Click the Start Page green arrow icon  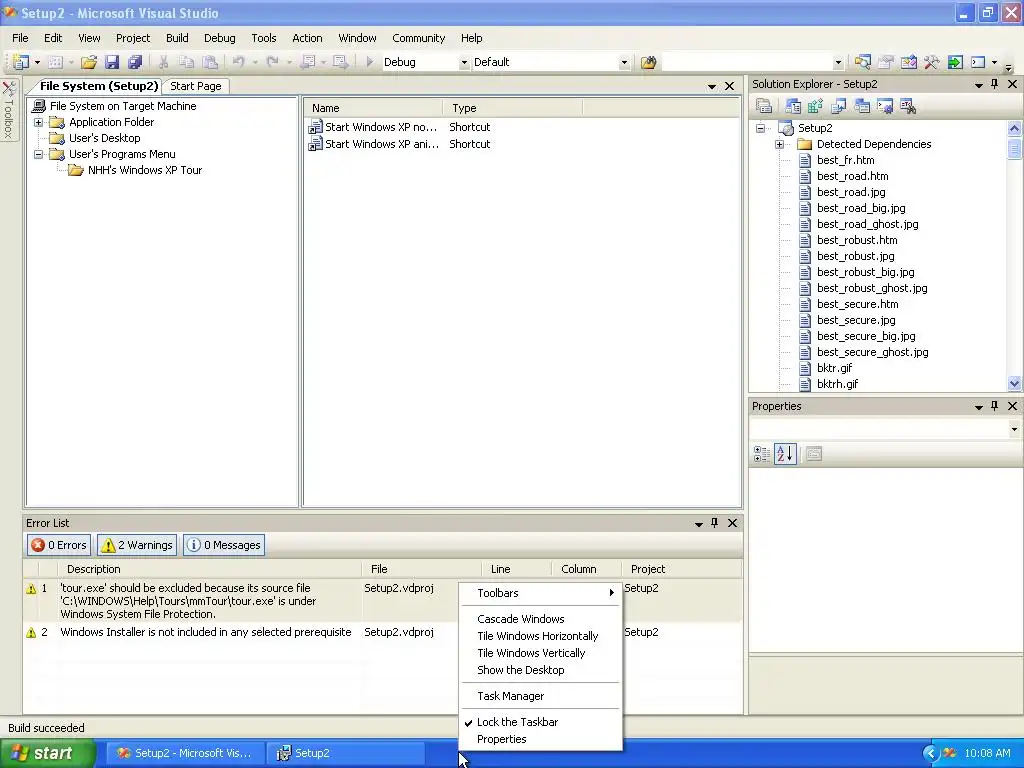tap(955, 62)
